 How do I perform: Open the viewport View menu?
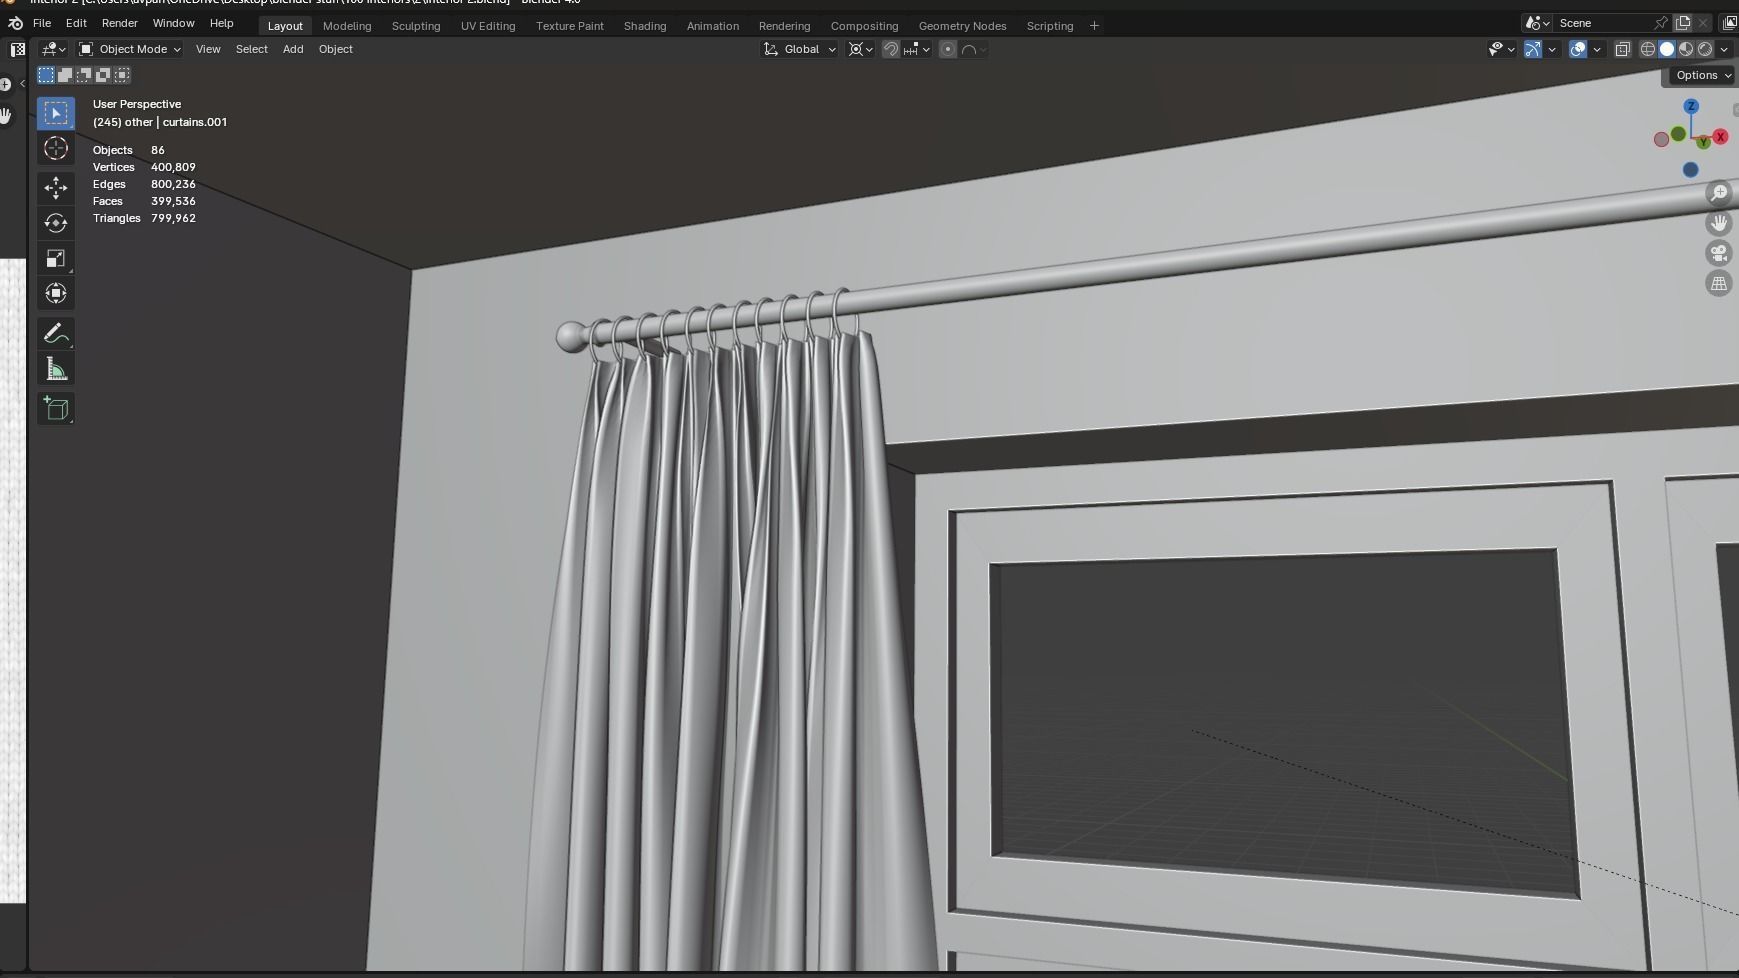[208, 49]
